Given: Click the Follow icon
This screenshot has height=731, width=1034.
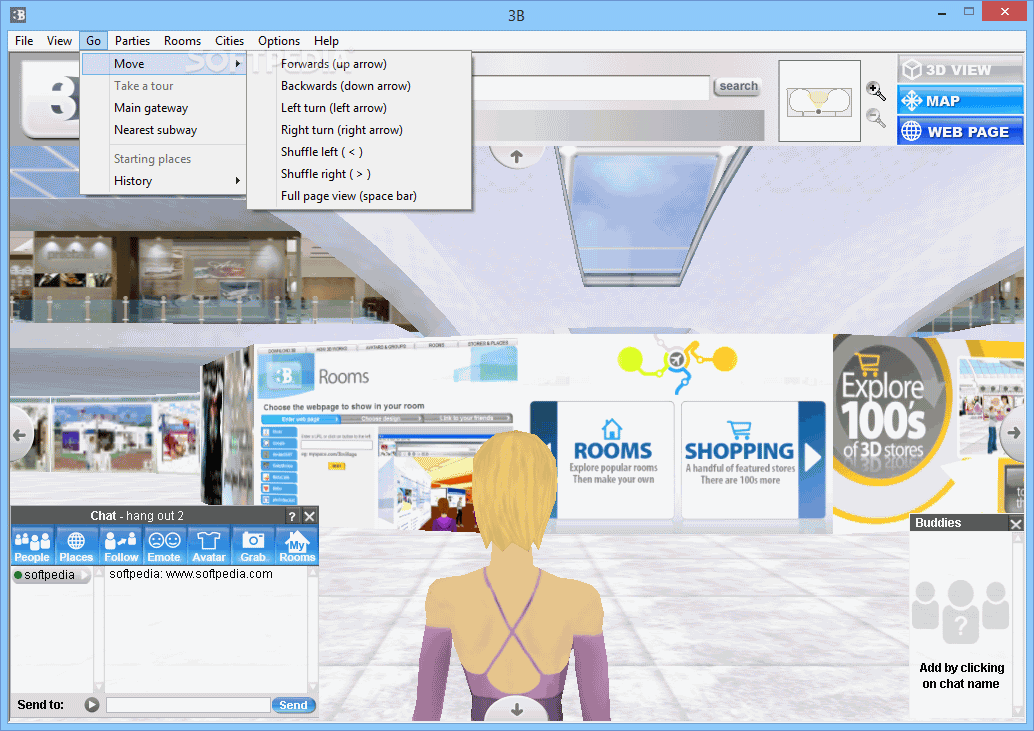Looking at the screenshot, I should [121, 545].
